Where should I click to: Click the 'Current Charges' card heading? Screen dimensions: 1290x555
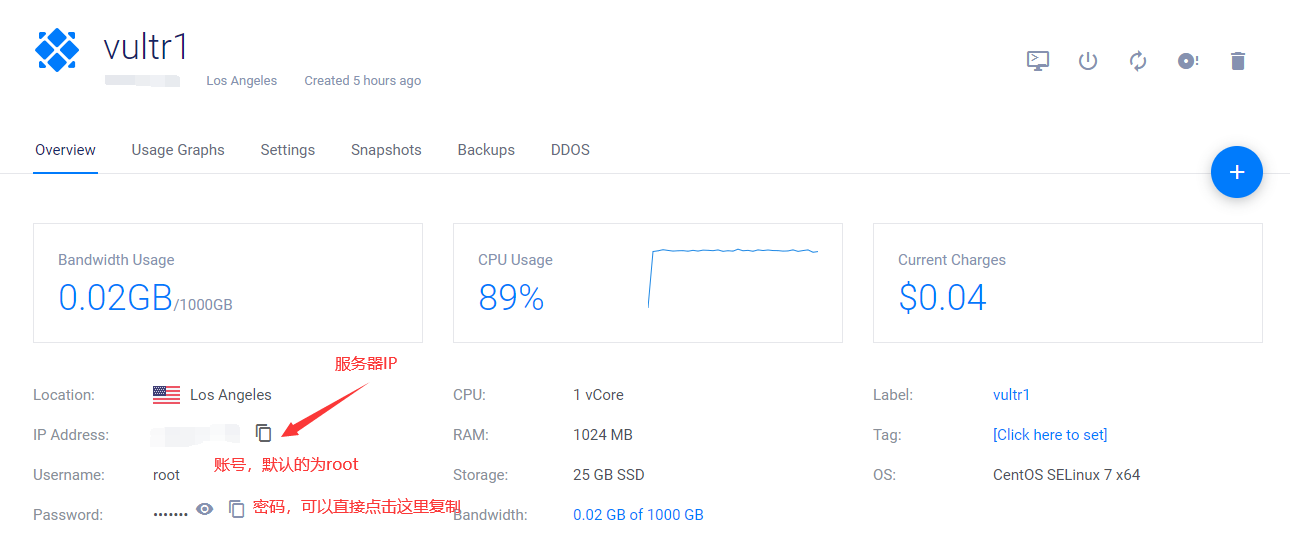pos(952,260)
